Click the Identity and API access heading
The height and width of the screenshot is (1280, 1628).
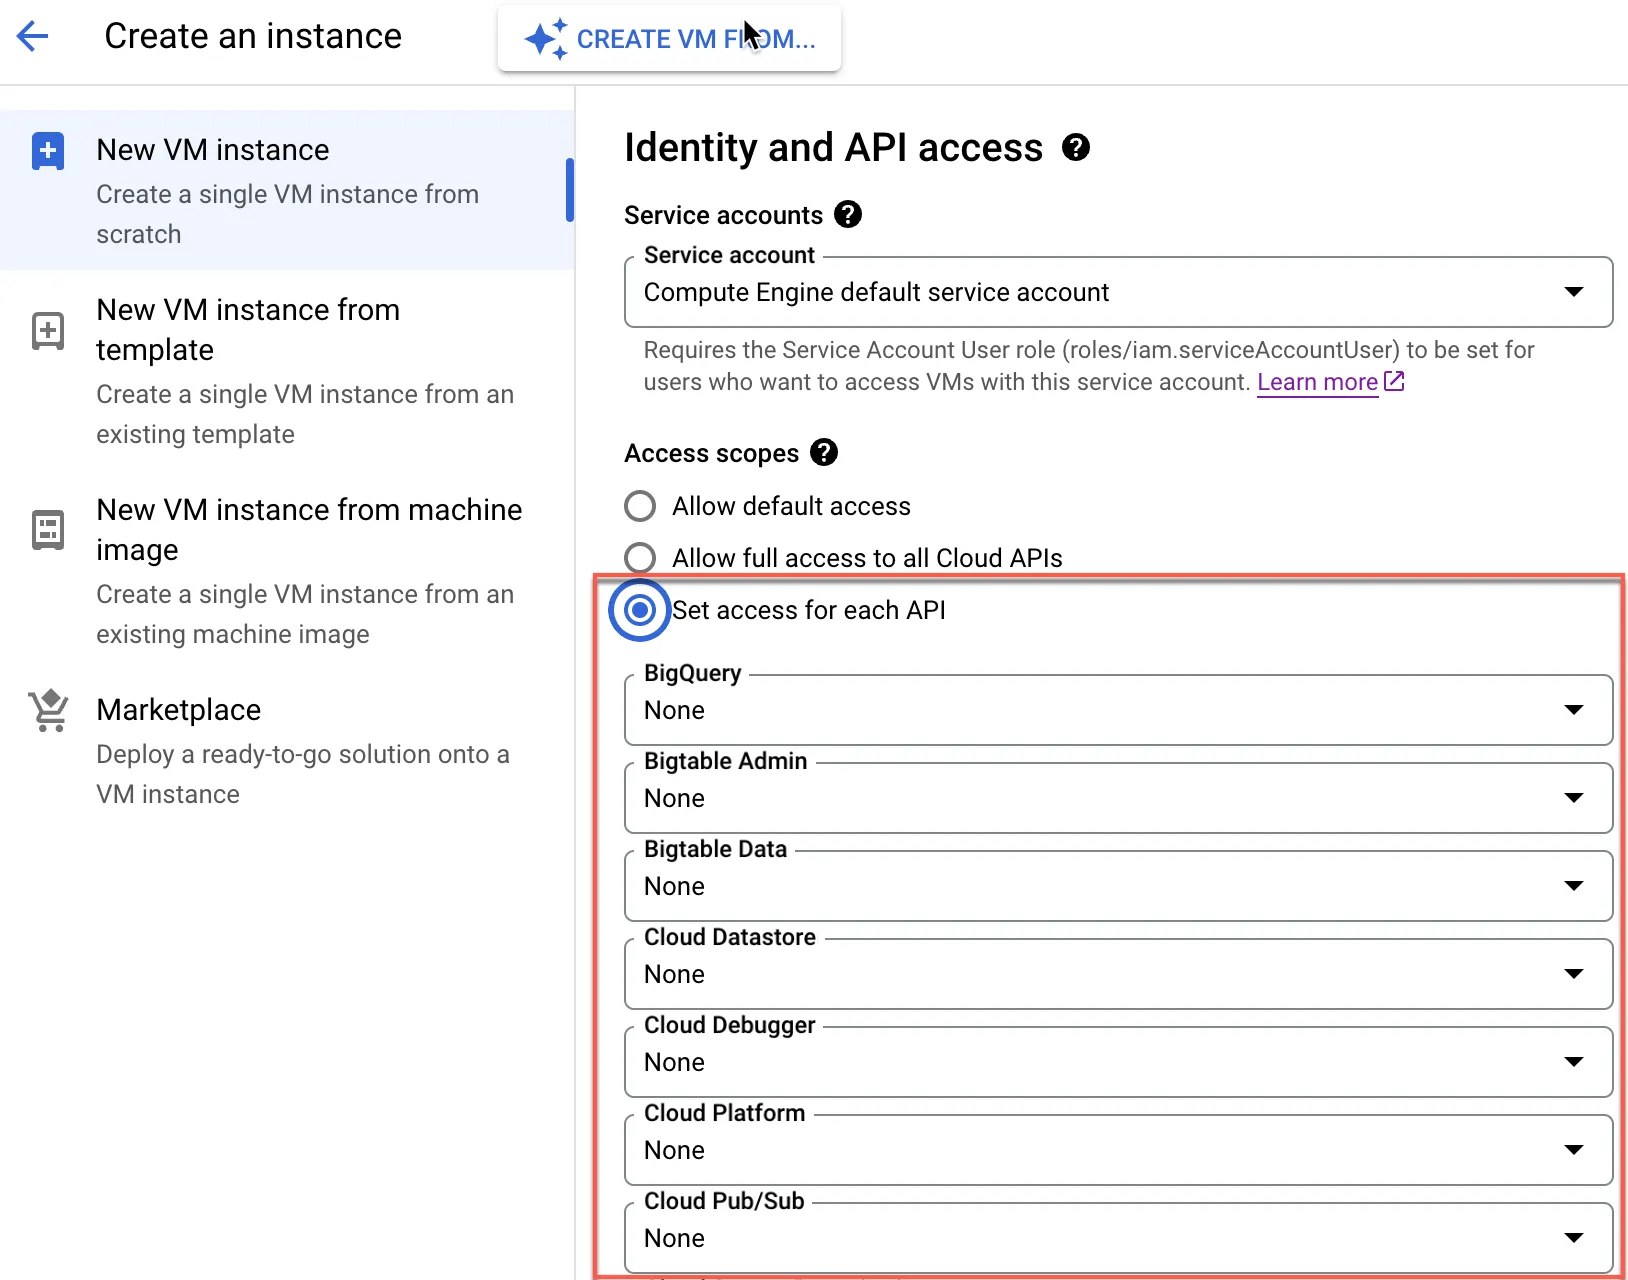(x=833, y=147)
